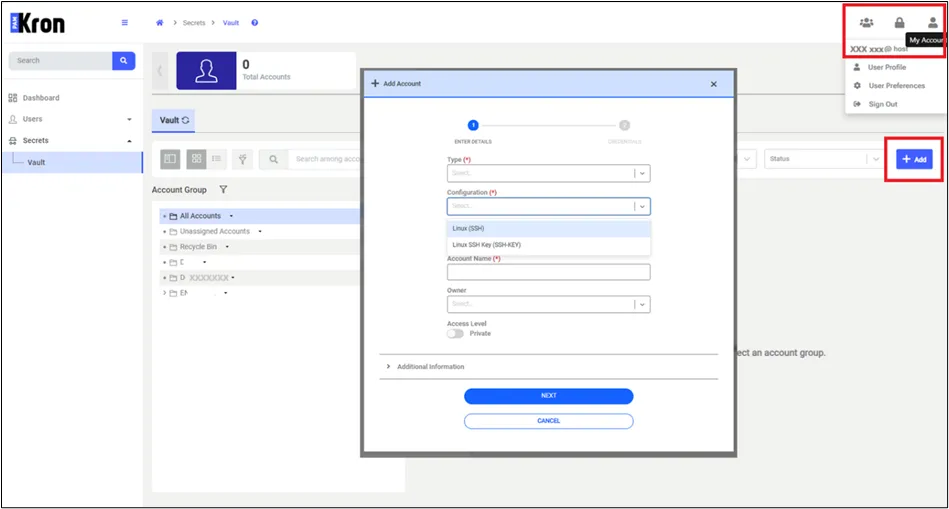Click the hierarchy tree toolbar icon
Image resolution: width=949 pixels, height=509 pixels.
coord(242,159)
